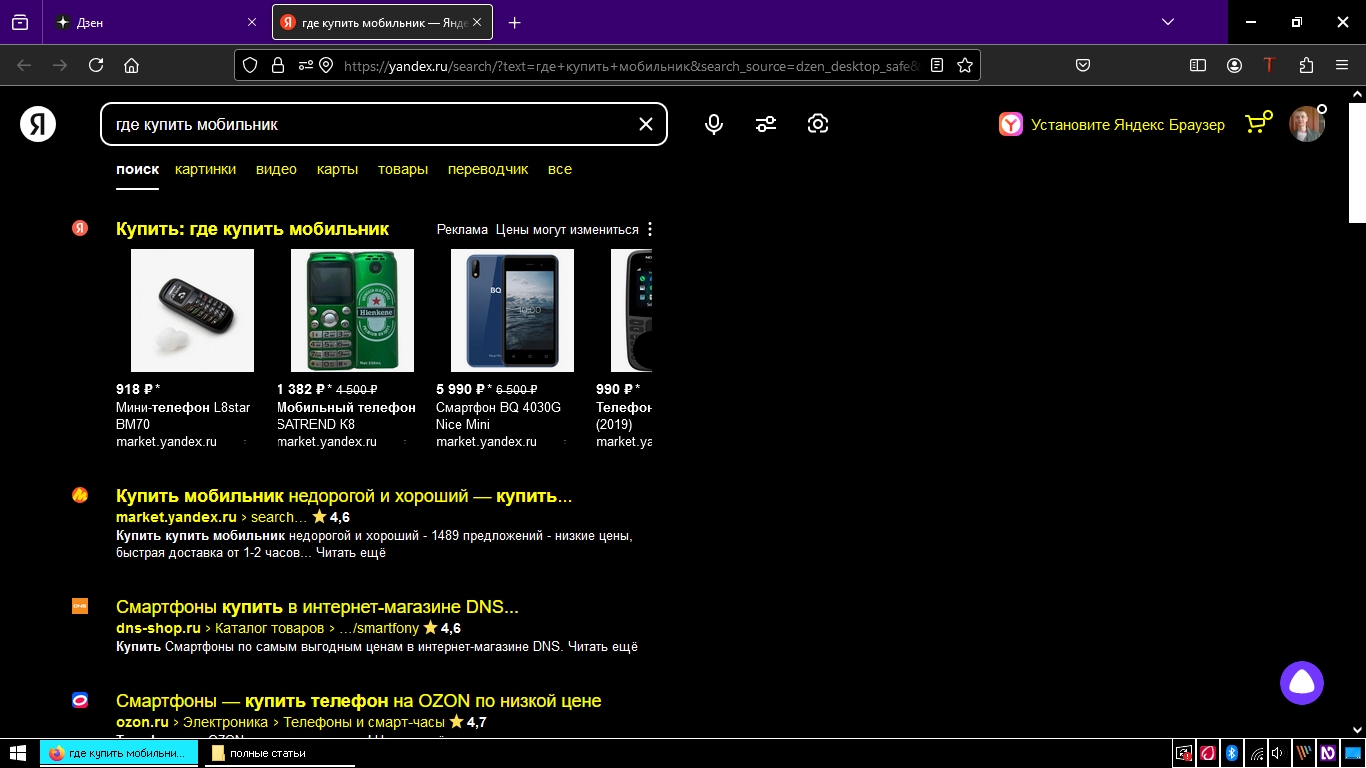This screenshot has height=768, width=1366.
Task: Click 'Установите Яндекс Браузер' link
Action: pos(1112,124)
